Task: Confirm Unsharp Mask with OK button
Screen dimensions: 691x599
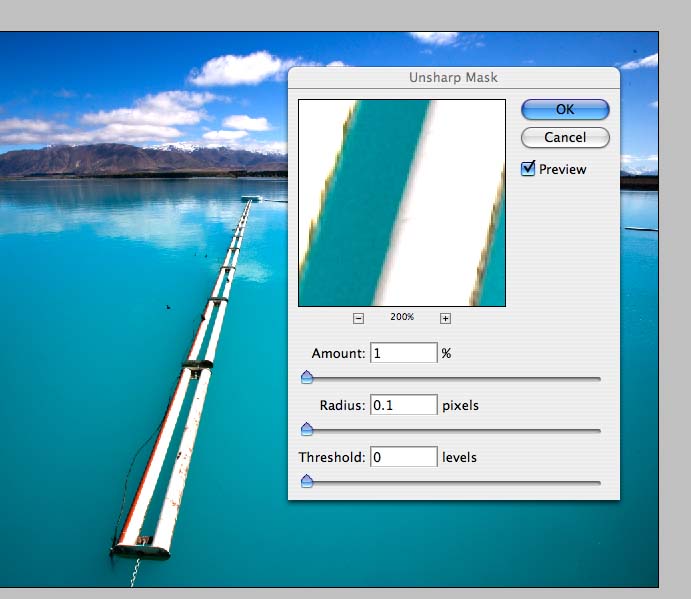Action: coord(565,109)
